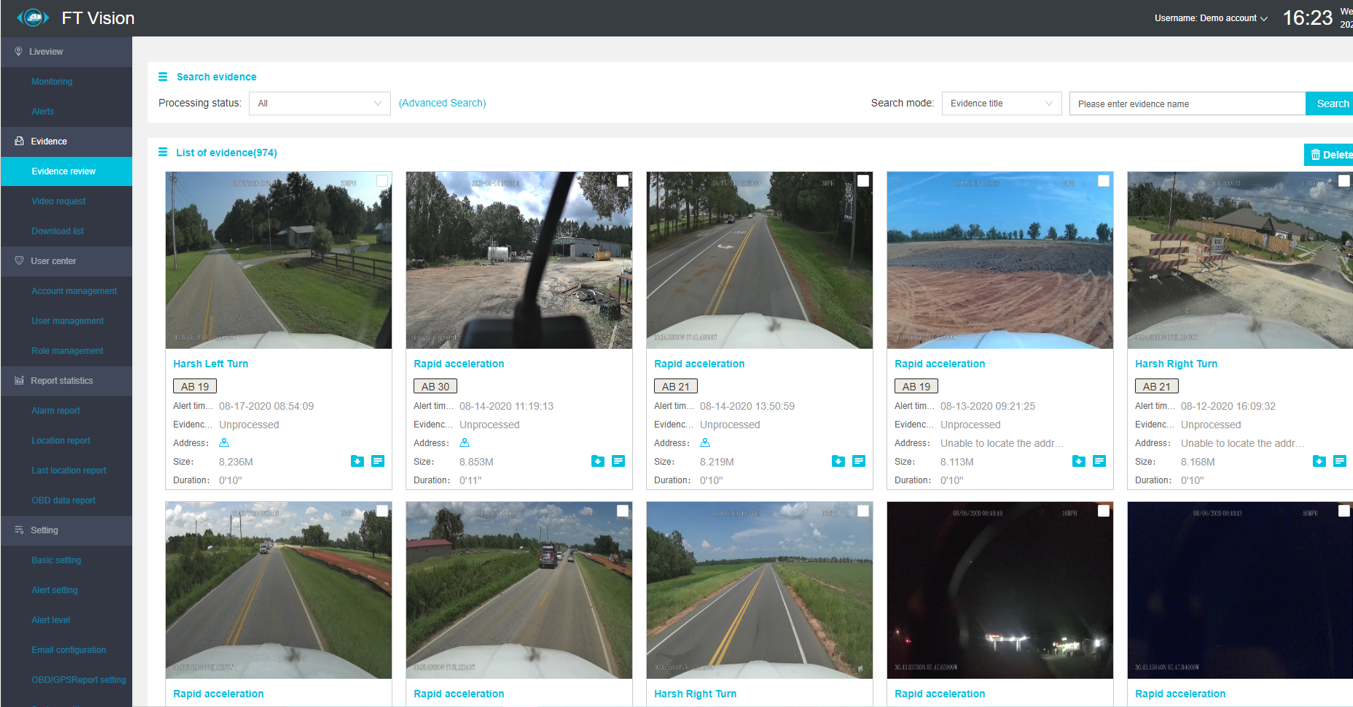The height and width of the screenshot is (707, 1353).
Task: Click the List of evidence menu icon
Action: 163,152
